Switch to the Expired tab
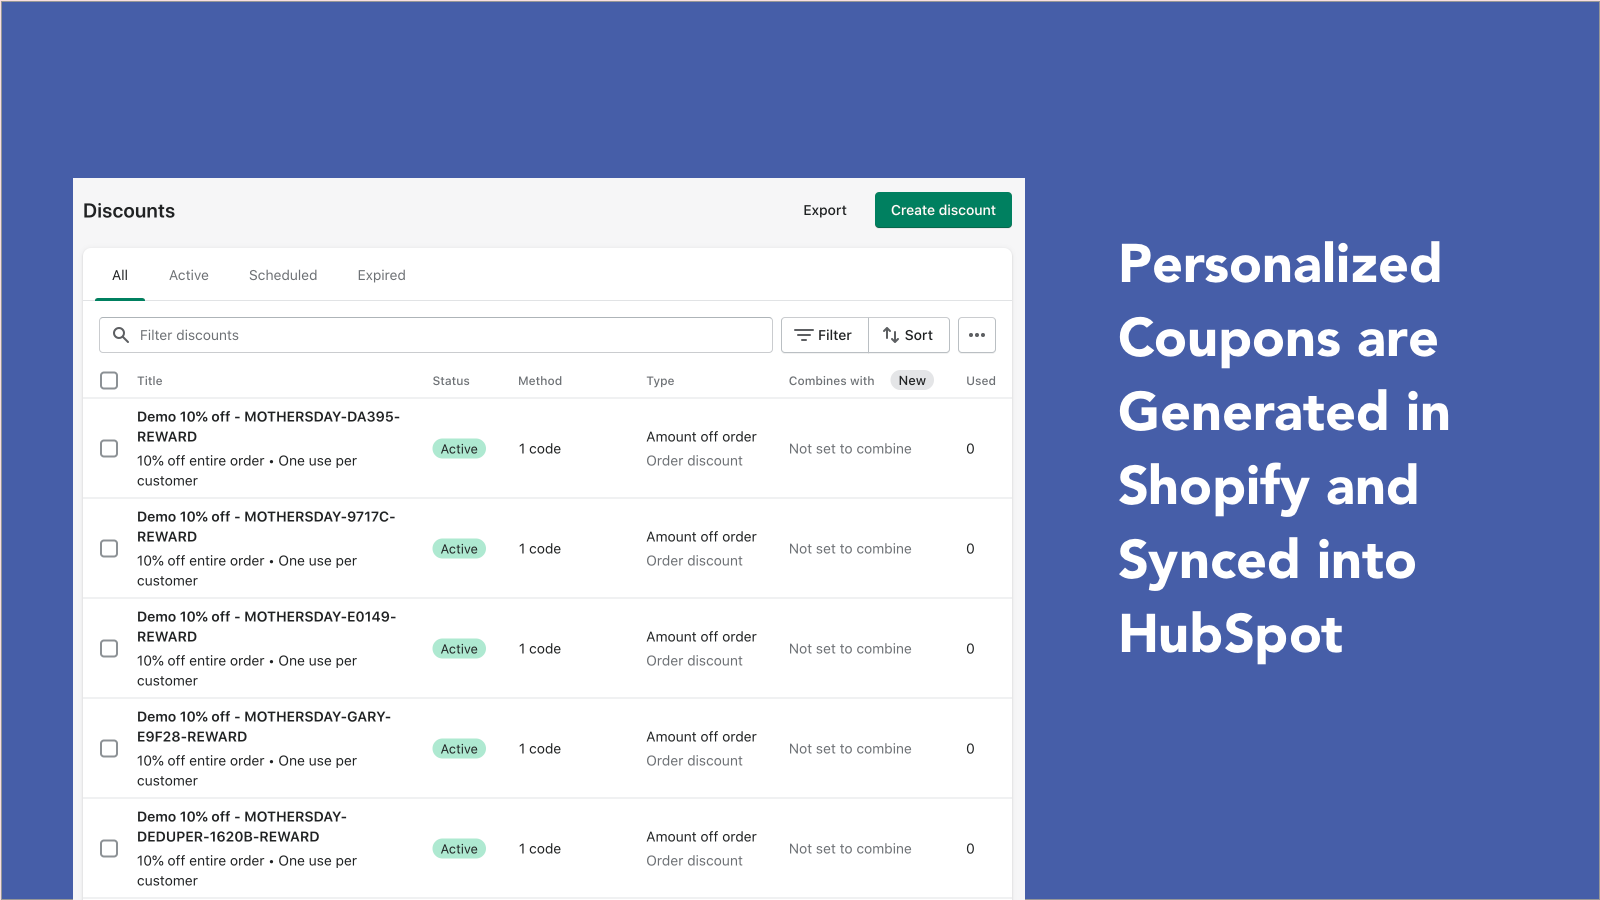This screenshot has width=1600, height=900. click(381, 275)
